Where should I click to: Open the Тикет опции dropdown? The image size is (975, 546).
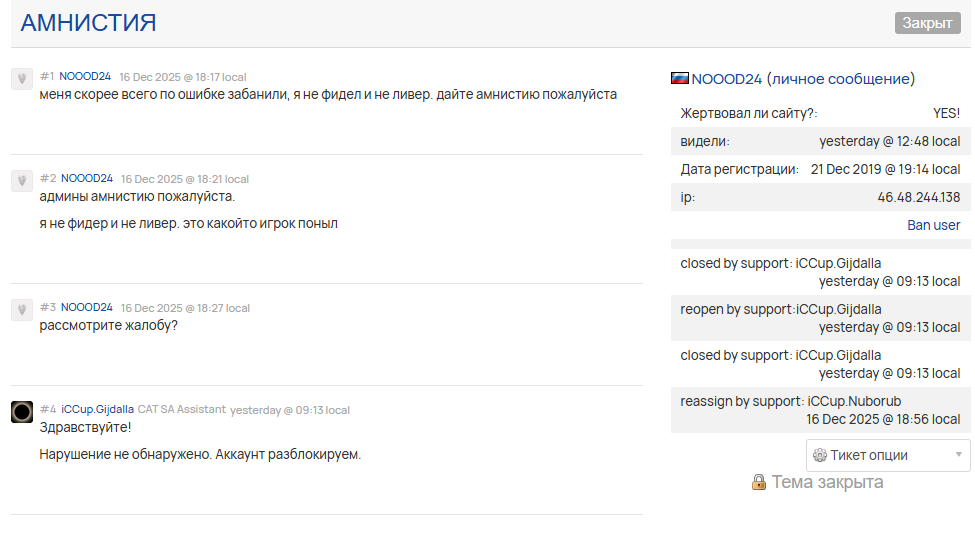pyautogui.click(x=887, y=455)
